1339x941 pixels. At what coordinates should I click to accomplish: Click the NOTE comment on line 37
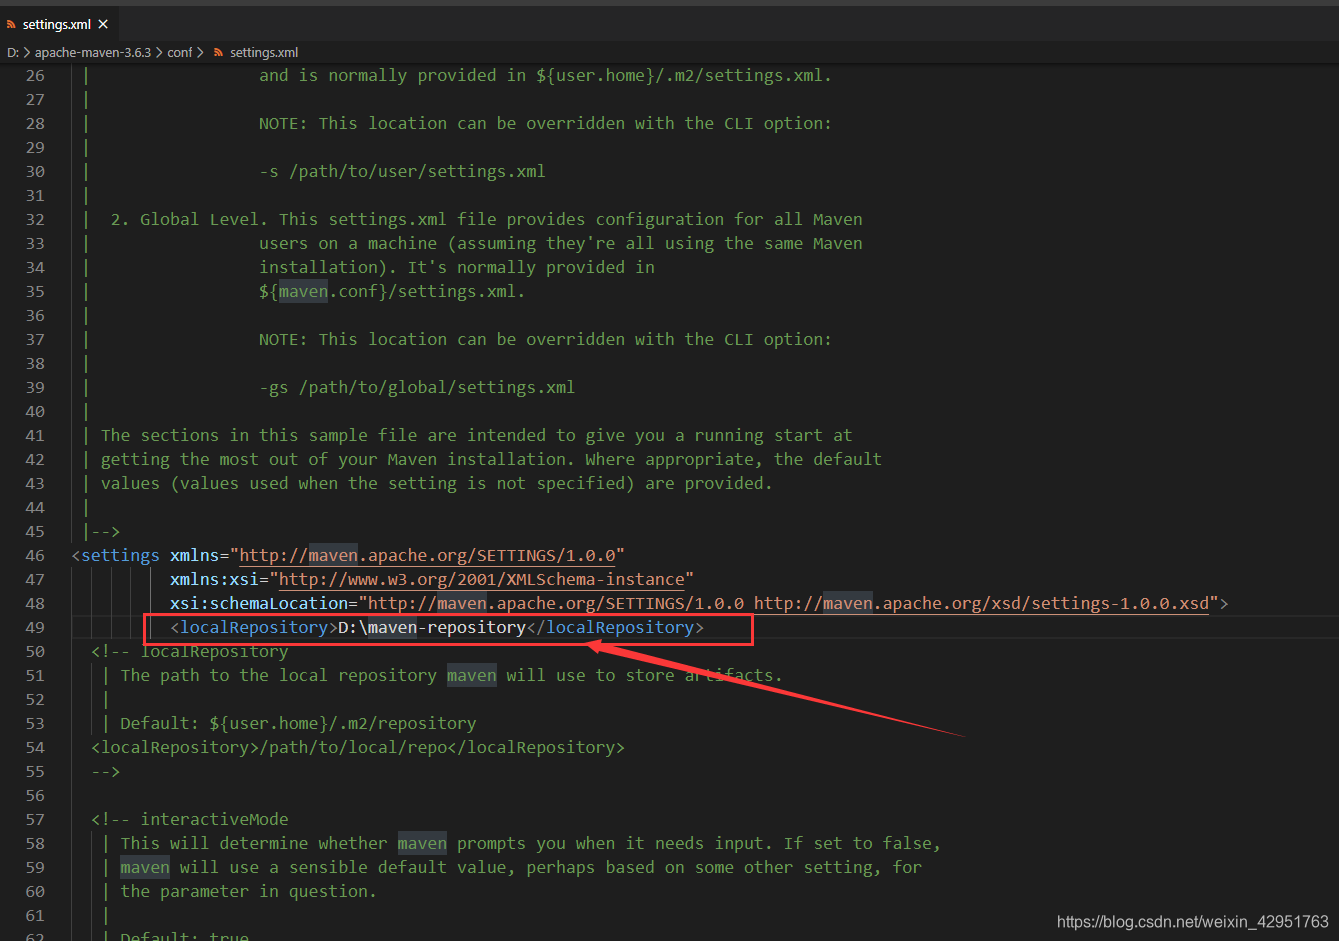coord(545,339)
